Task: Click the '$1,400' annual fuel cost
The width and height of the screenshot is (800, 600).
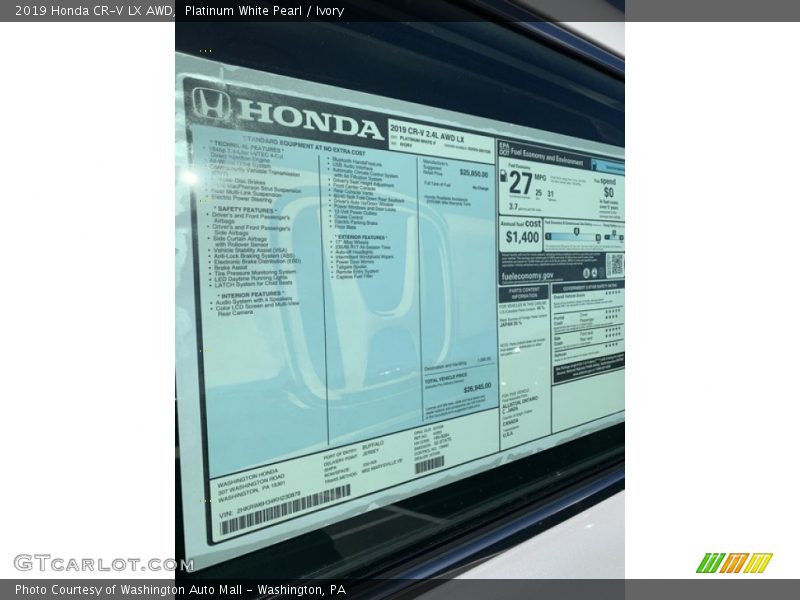Action: (522, 237)
